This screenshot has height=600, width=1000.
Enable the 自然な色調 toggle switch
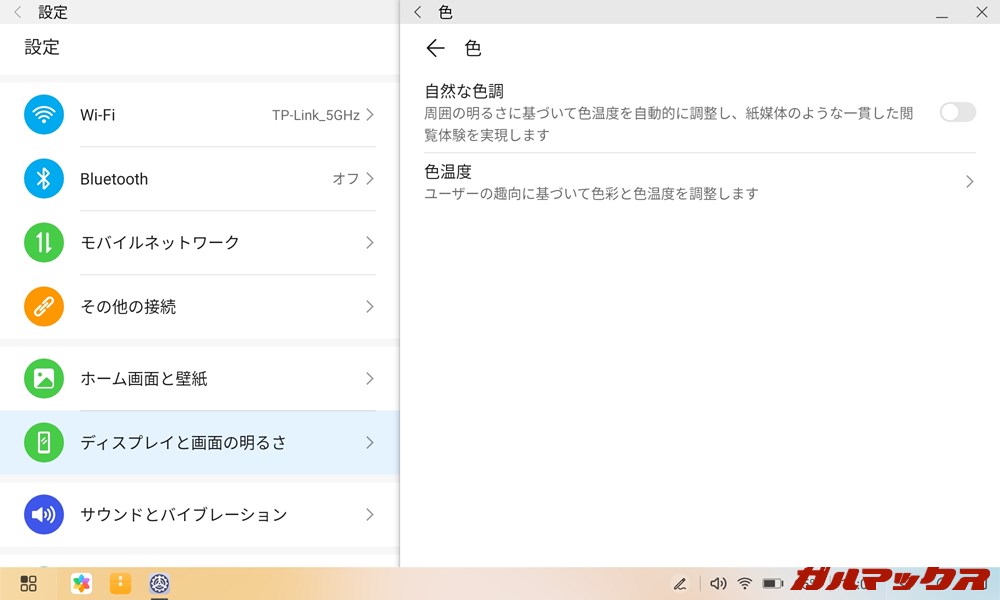[957, 112]
